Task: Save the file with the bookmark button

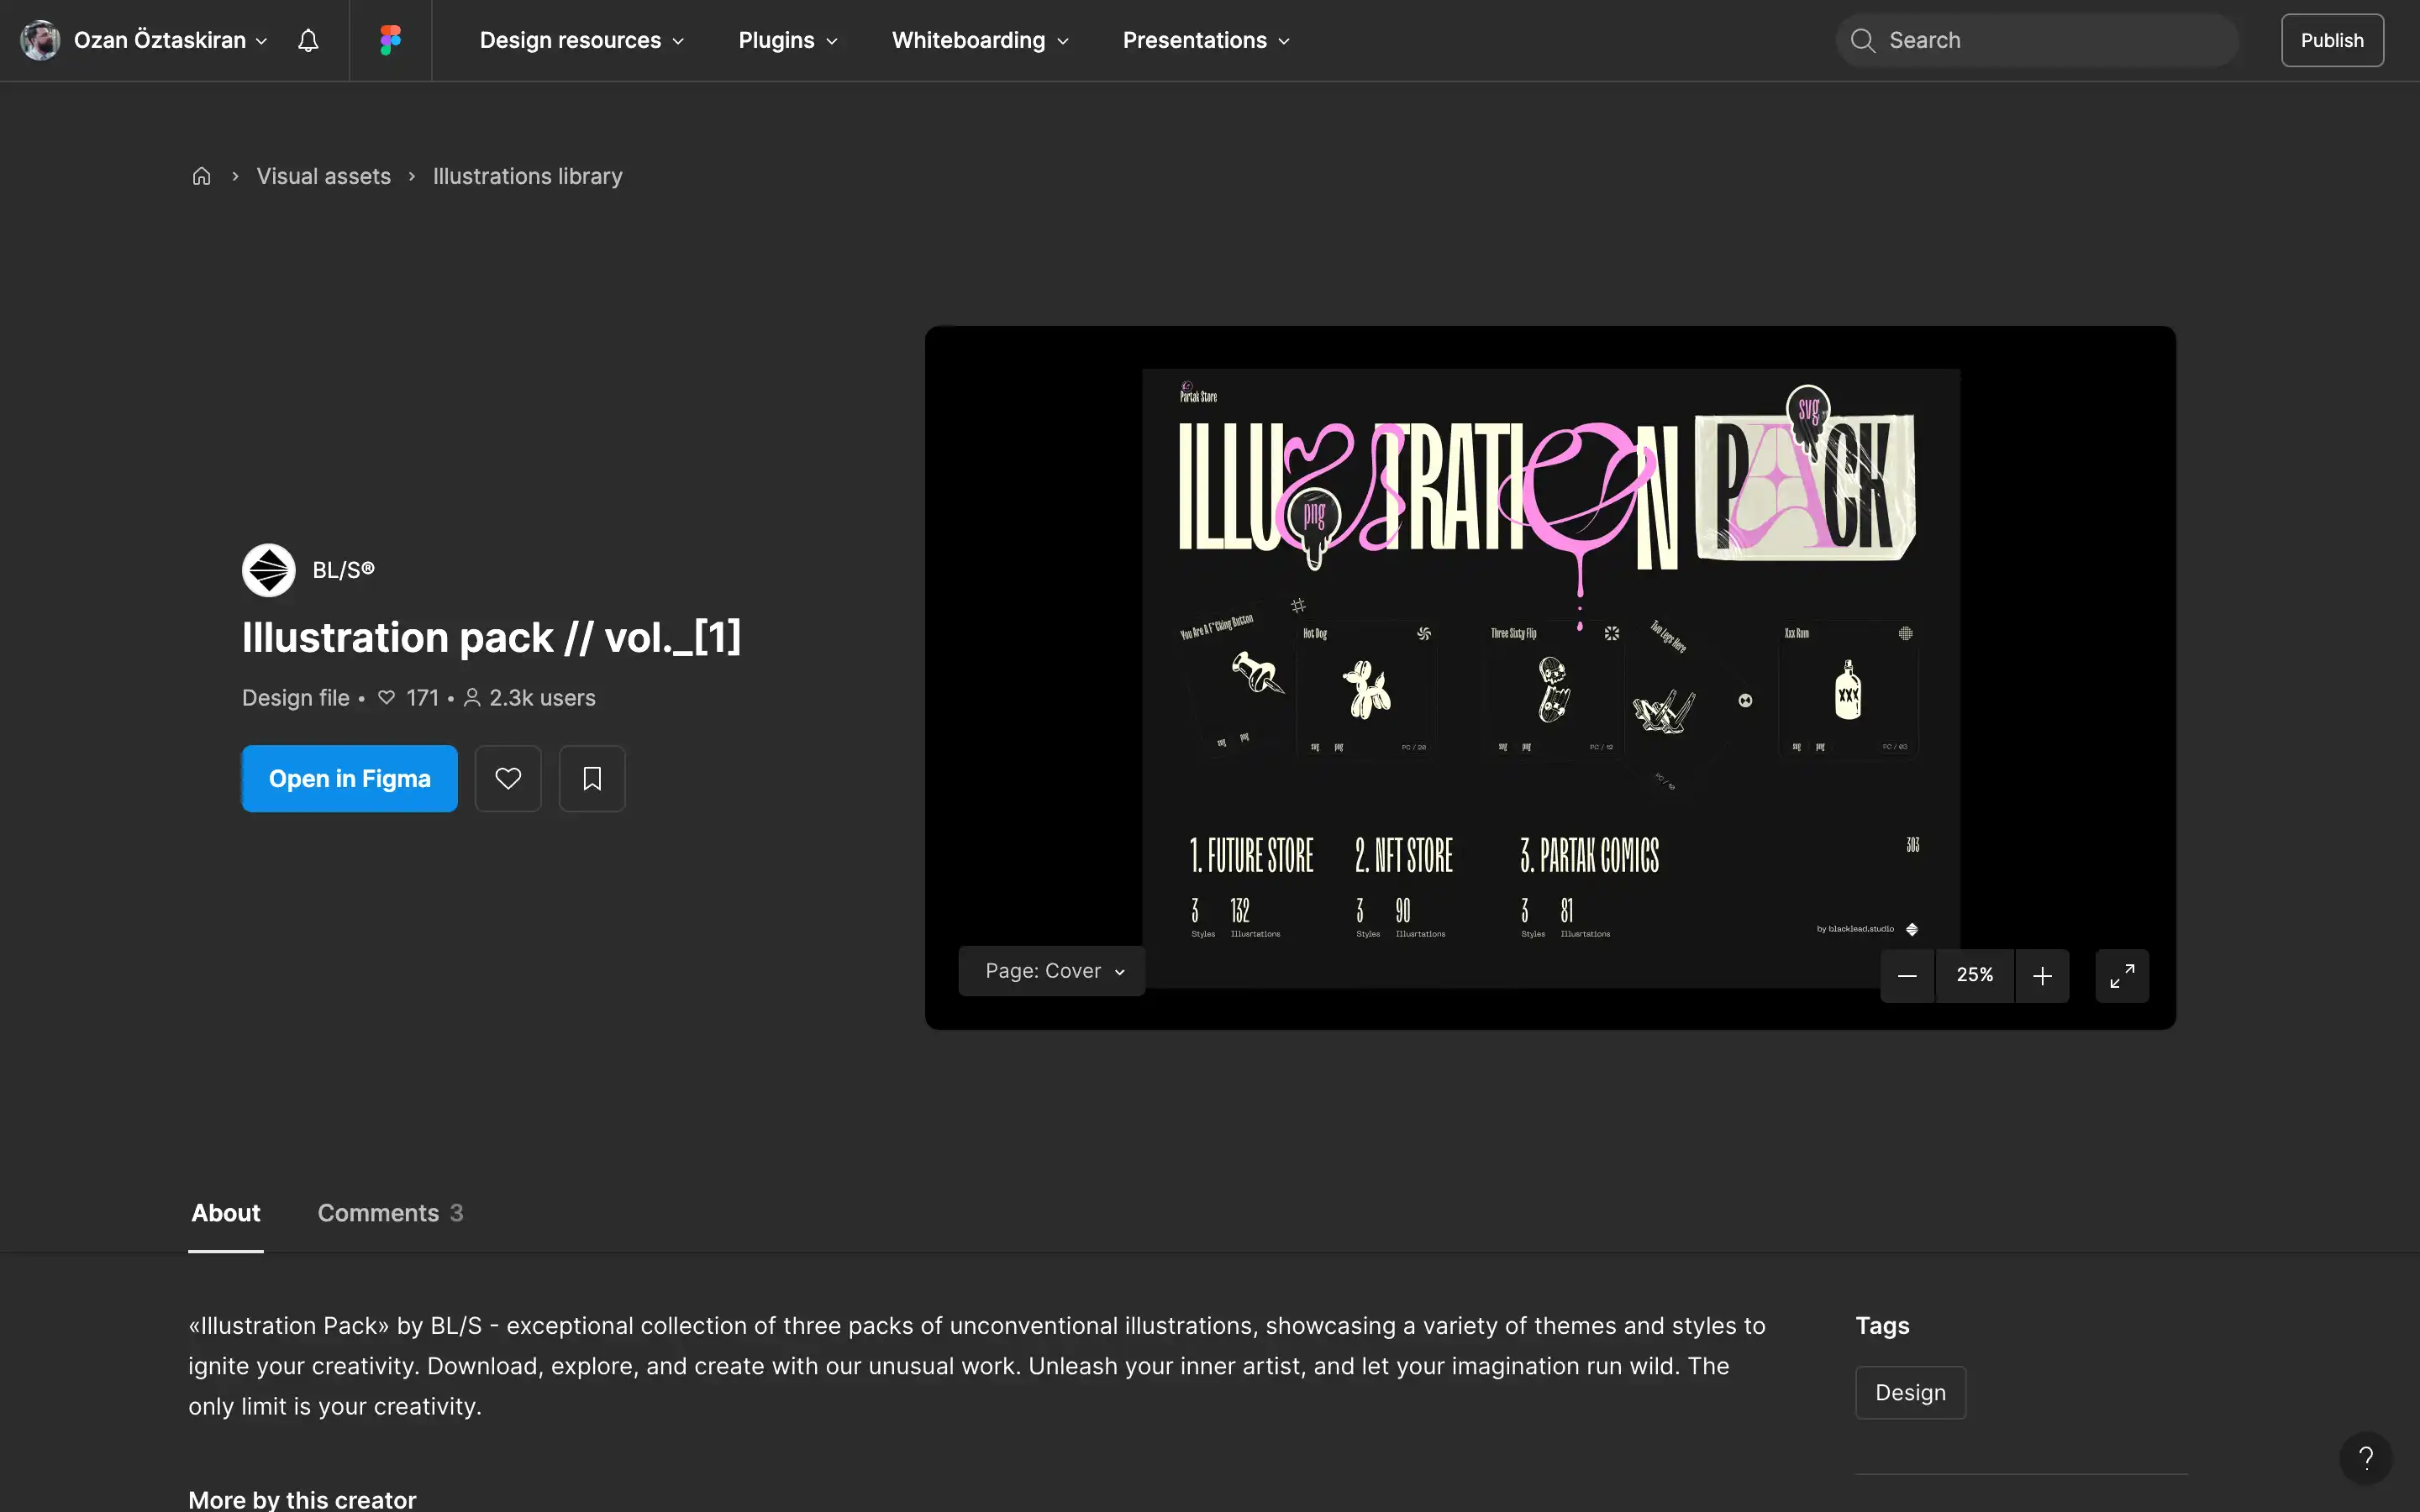Action: [x=592, y=778]
